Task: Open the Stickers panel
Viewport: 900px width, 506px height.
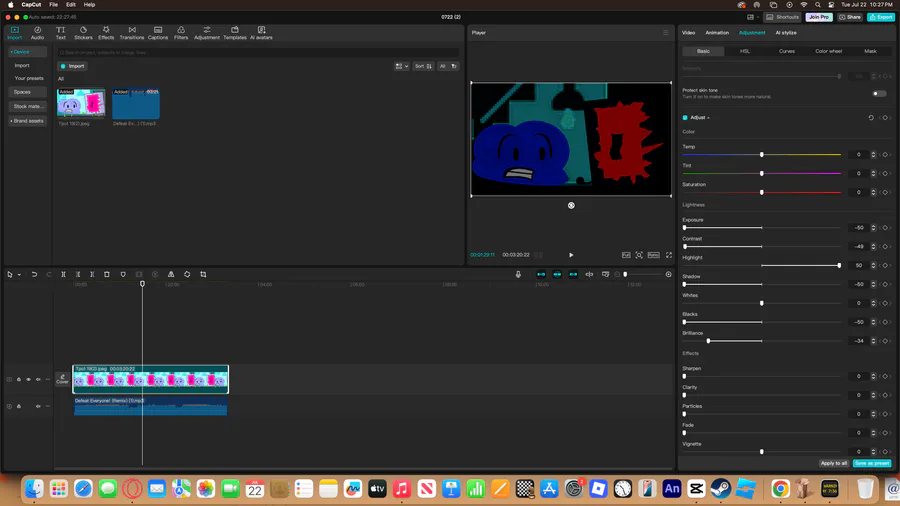Action: (83, 33)
